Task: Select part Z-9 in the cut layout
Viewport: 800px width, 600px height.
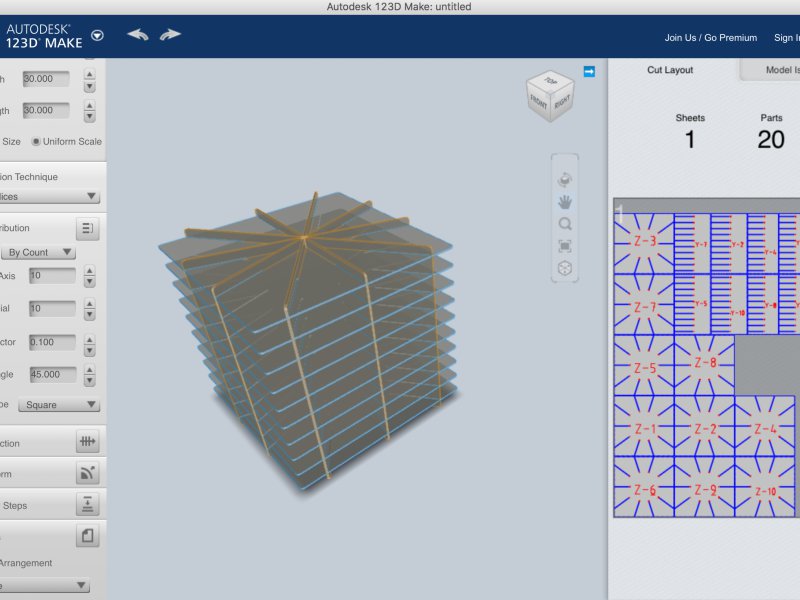Action: click(705, 487)
